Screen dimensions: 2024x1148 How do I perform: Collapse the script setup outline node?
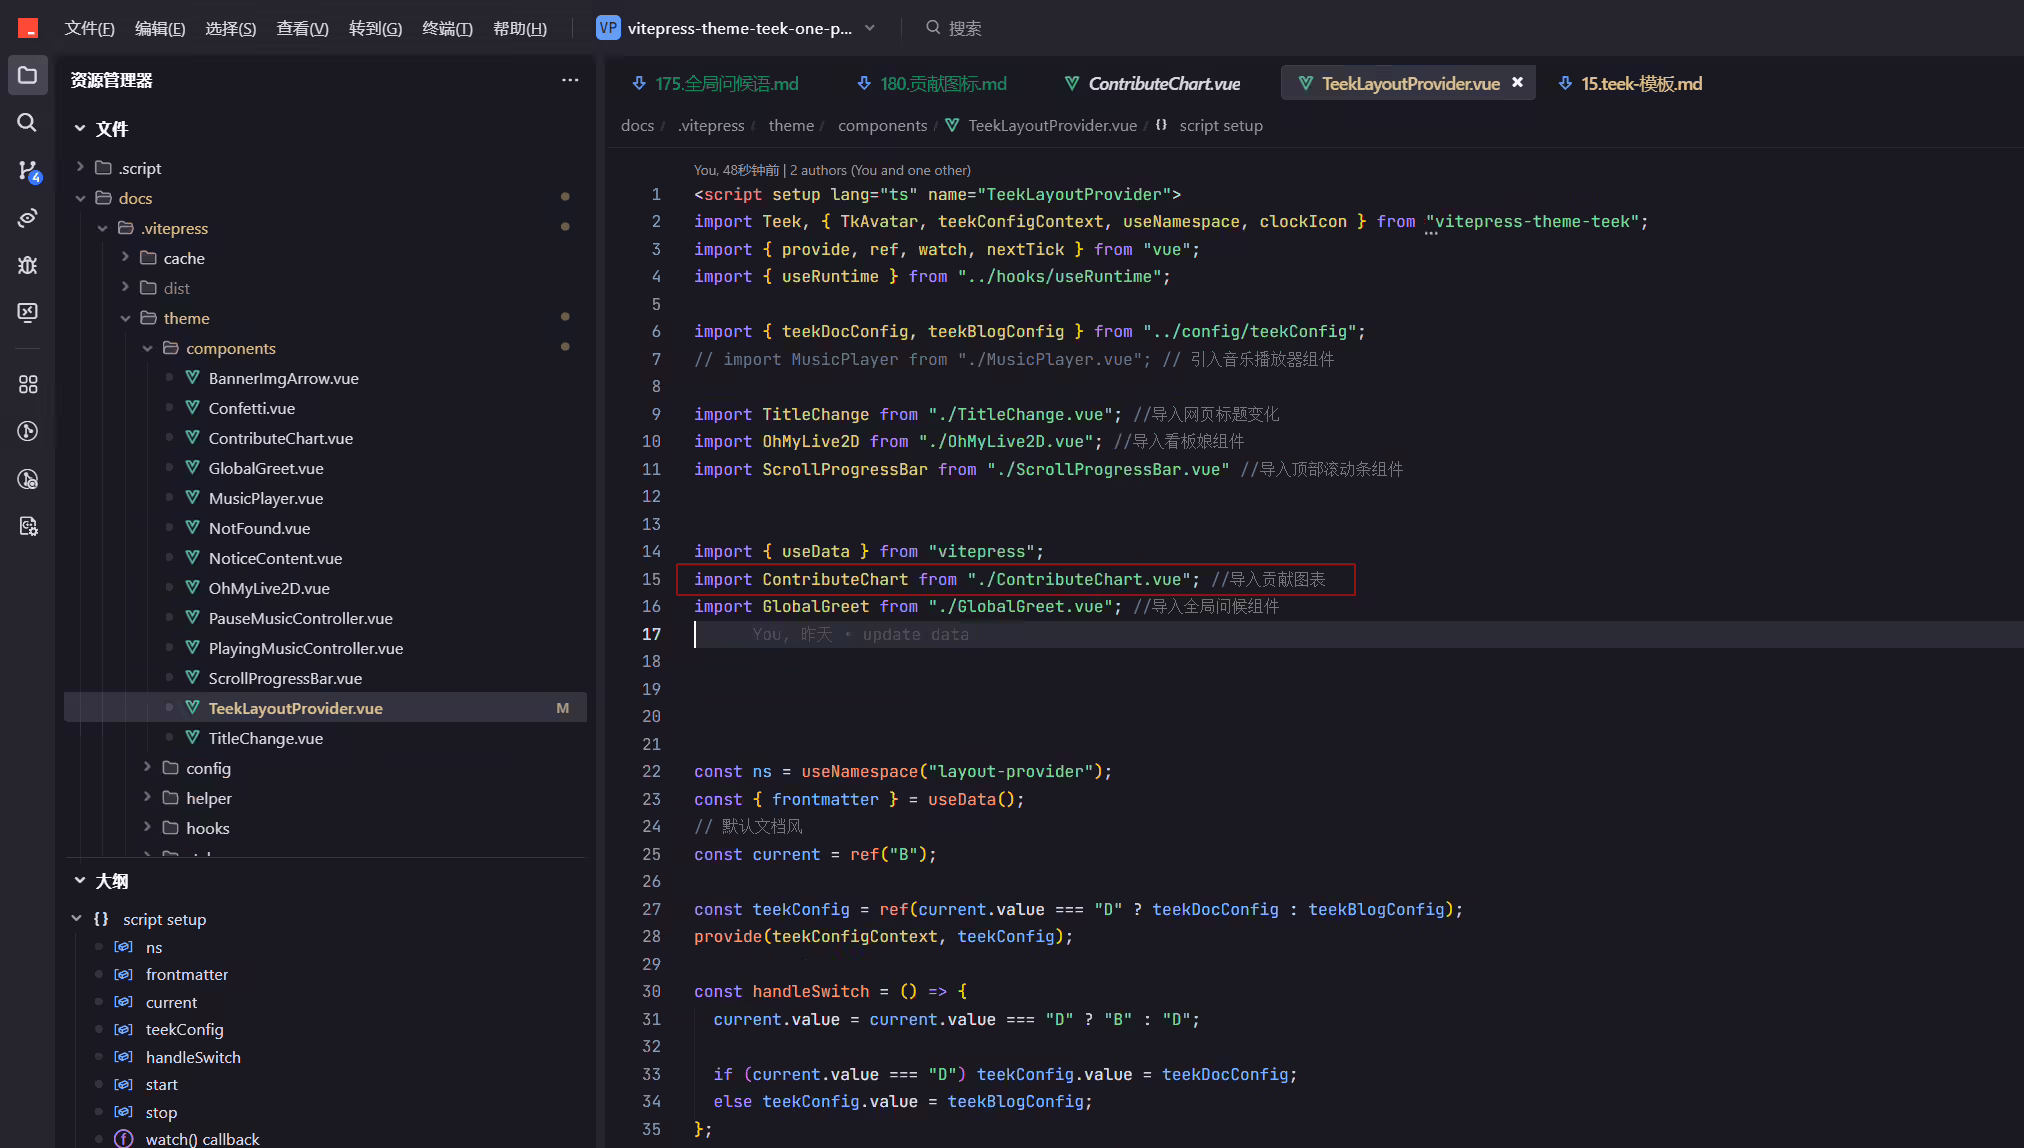[x=77, y=919]
